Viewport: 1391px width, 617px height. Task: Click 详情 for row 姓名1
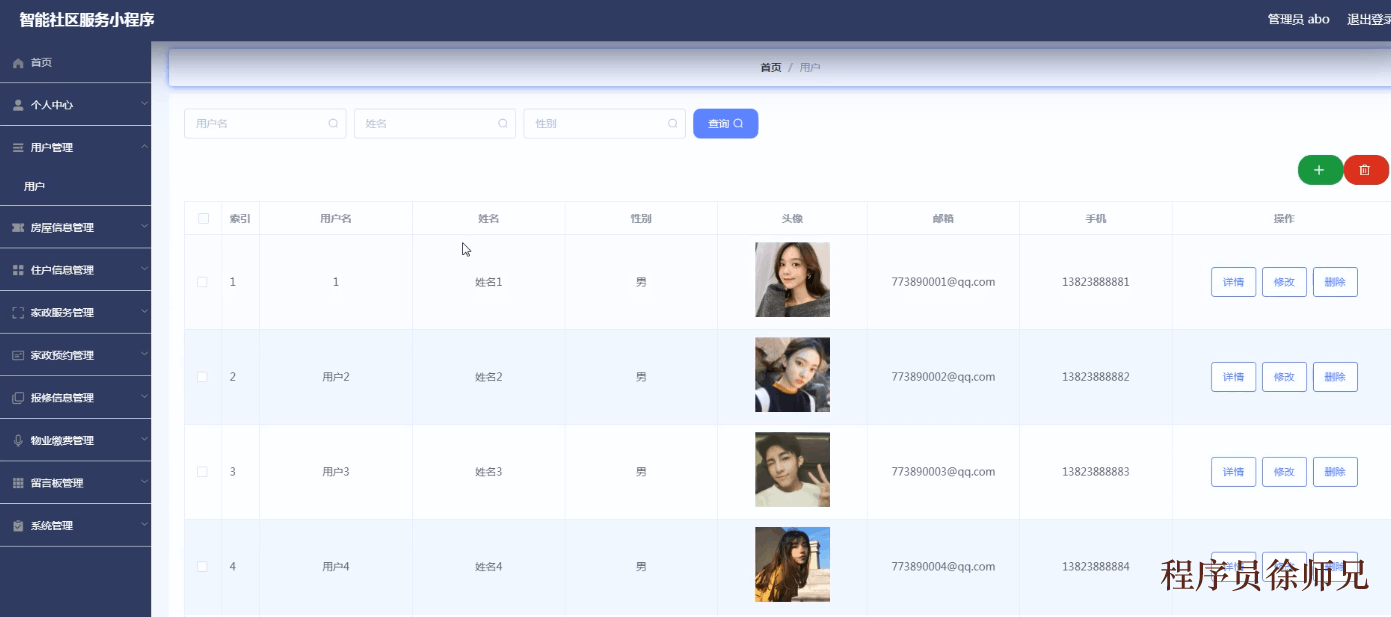[1233, 282]
